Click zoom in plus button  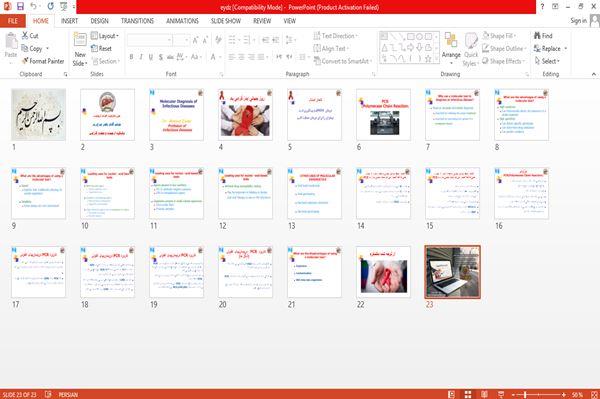click(564, 394)
